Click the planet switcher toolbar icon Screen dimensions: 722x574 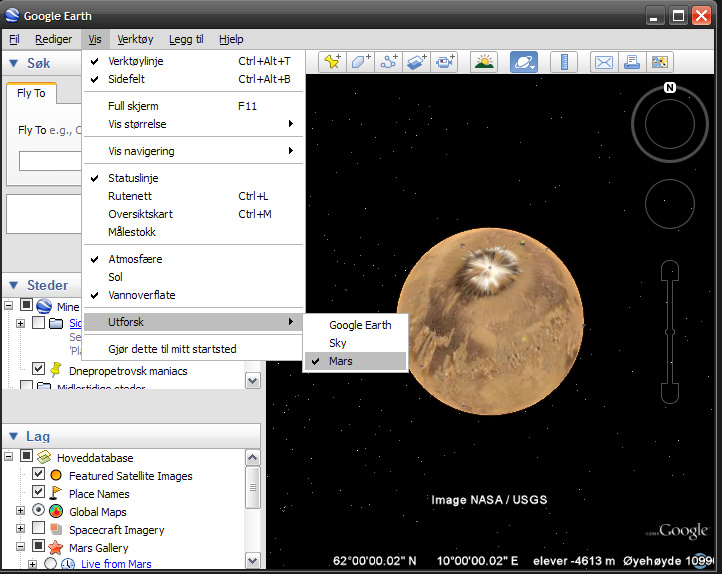pyautogui.click(x=524, y=62)
